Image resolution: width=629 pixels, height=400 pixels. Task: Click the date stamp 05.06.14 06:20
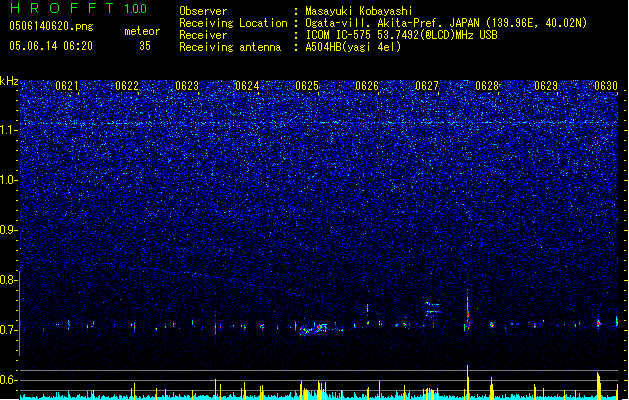tap(51, 46)
